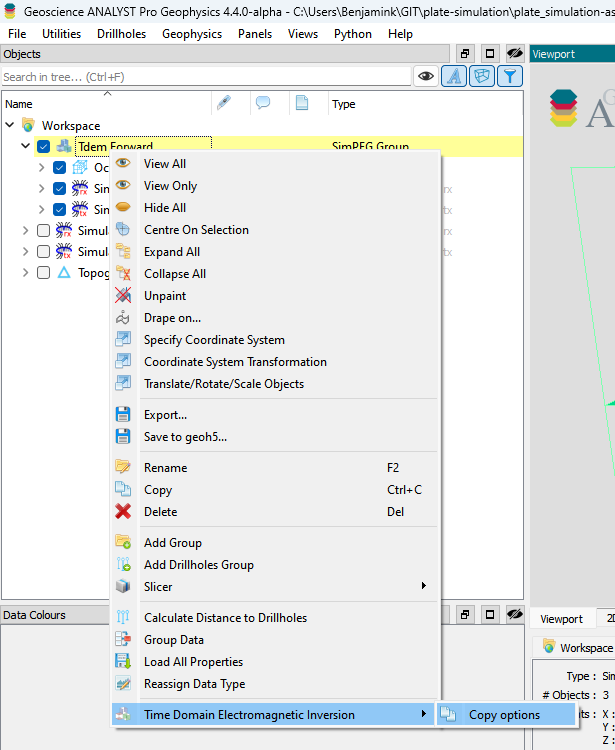Click the cube icon in Objects toolbar
Image resolution: width=615 pixels, height=750 pixels.
(x=482, y=76)
